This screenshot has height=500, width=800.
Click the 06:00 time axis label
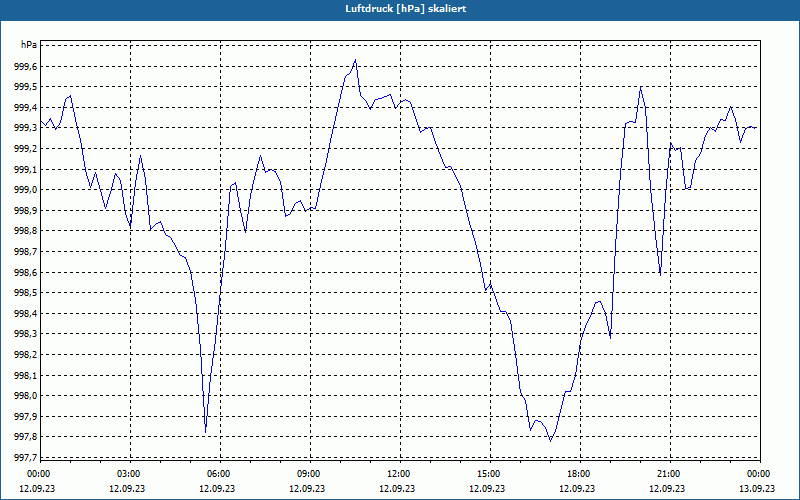coord(219,474)
